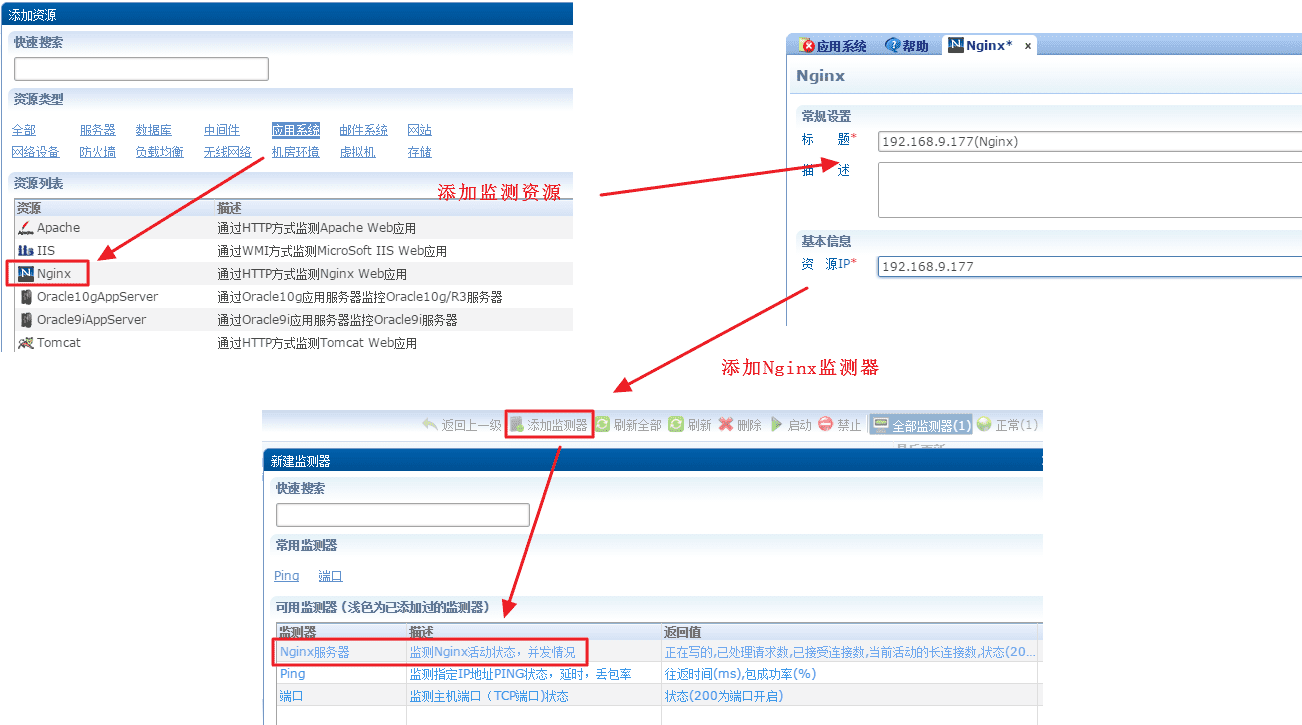This screenshot has width=1302, height=725.
Task: Select resource type 存储
Action: click(x=420, y=152)
